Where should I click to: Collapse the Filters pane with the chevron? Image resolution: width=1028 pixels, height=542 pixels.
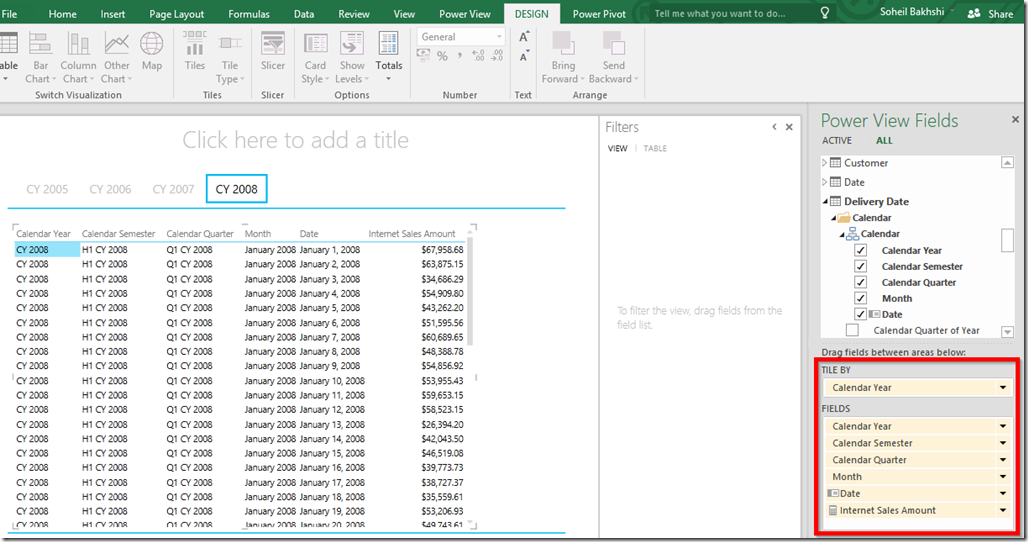click(x=774, y=127)
